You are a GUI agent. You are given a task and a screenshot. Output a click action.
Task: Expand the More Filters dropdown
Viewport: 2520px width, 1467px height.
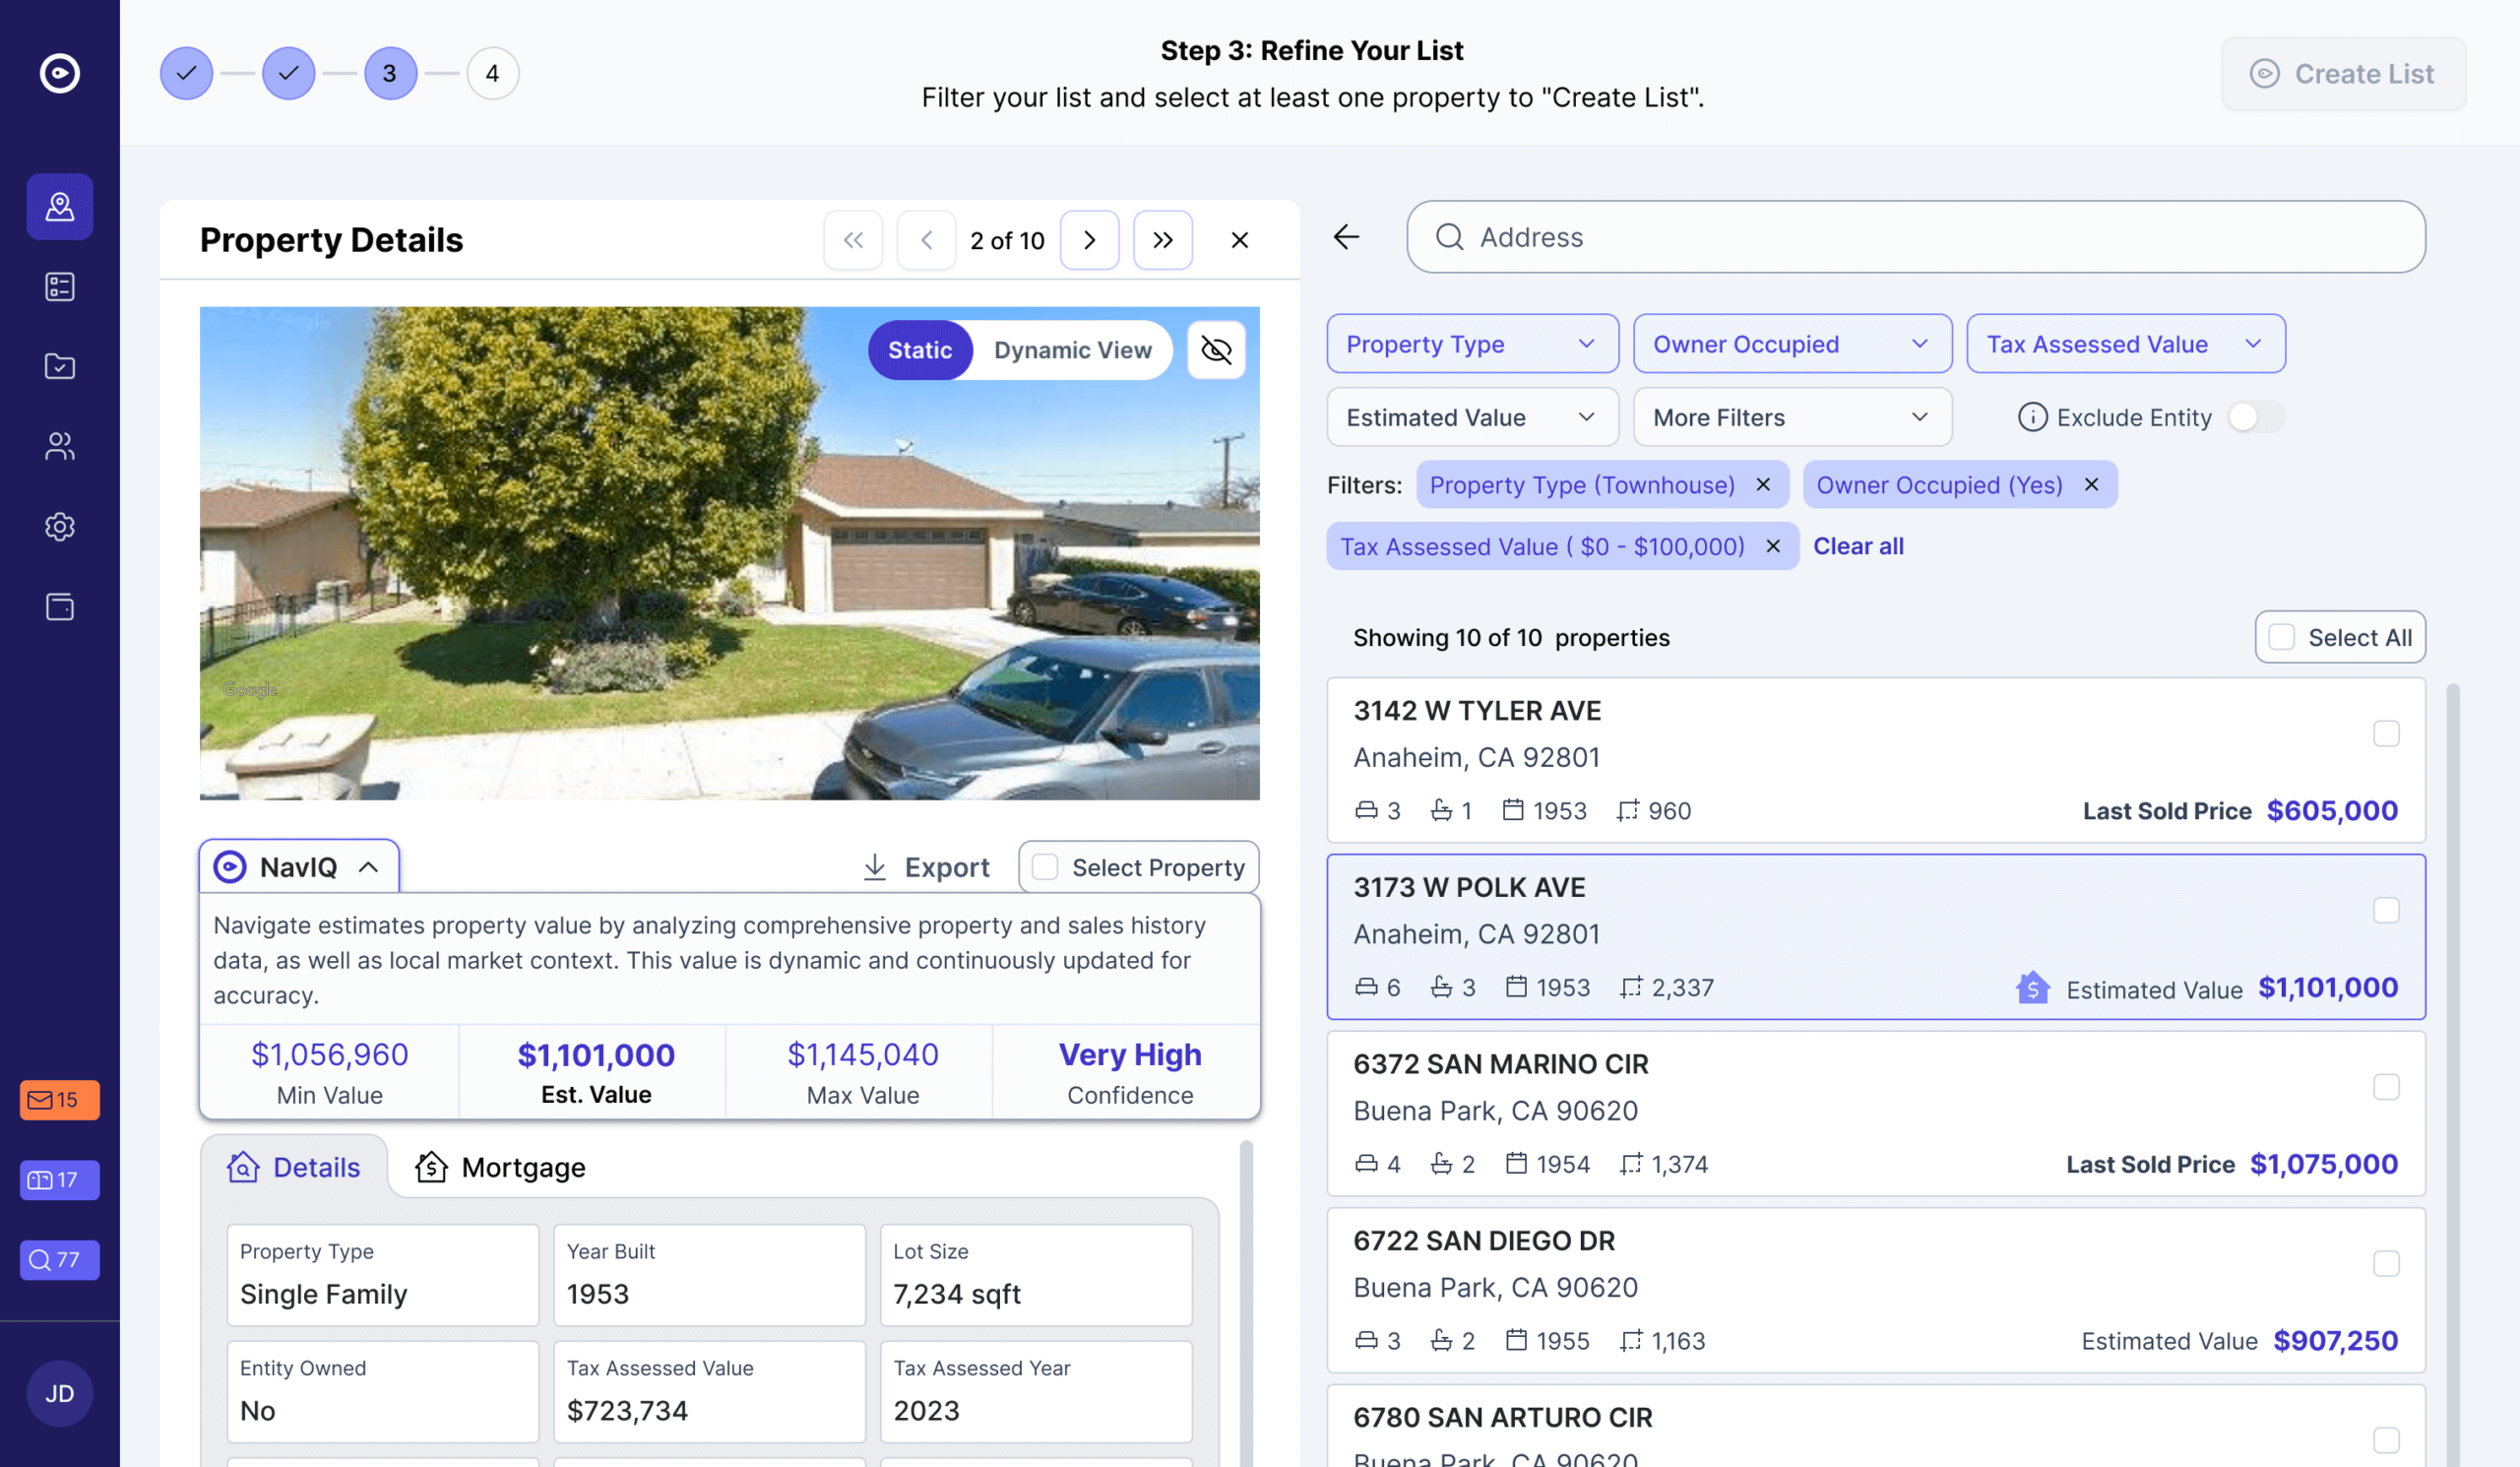1791,417
